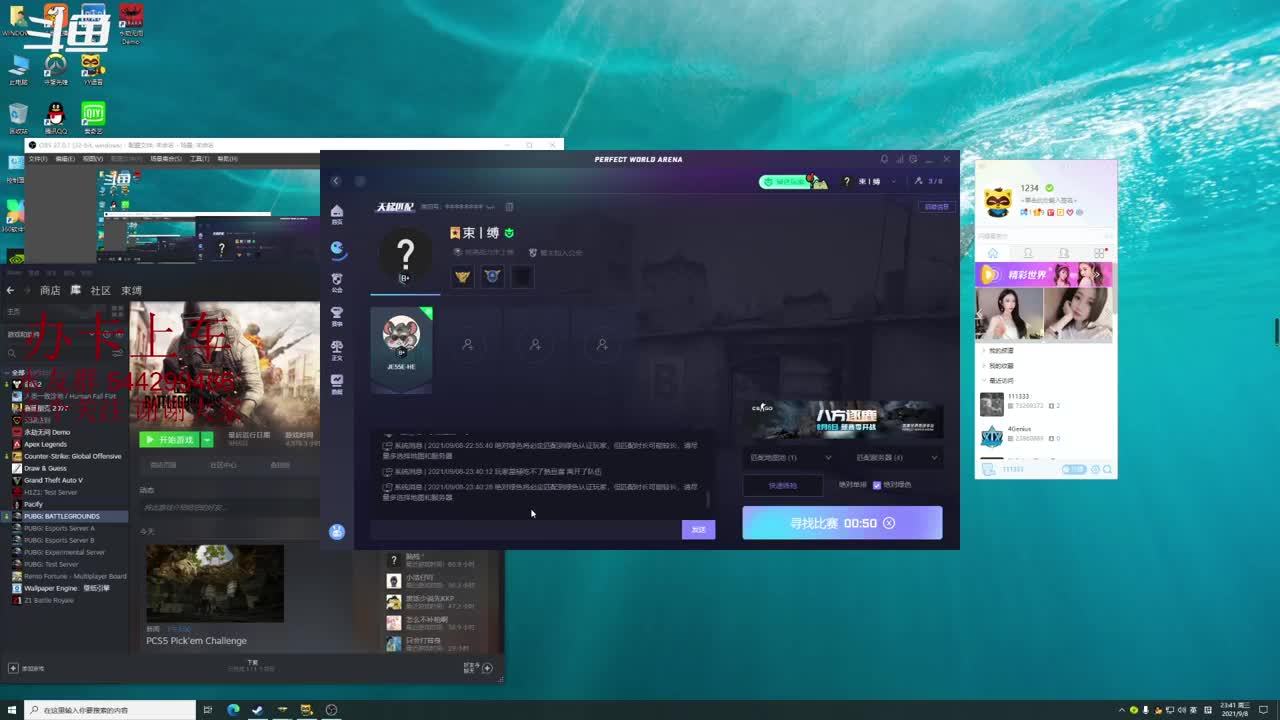Image resolution: width=1280 pixels, height=720 pixels.
Task: Toggle the 绝对绿色 checkbox
Action: pyautogui.click(x=877, y=485)
